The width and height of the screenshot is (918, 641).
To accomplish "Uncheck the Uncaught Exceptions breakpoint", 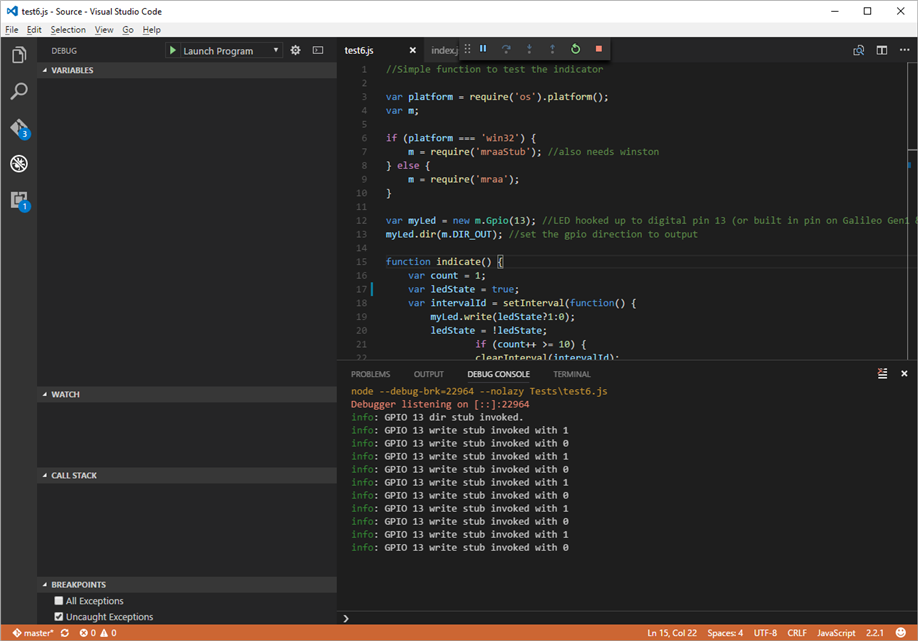I will click(x=59, y=617).
